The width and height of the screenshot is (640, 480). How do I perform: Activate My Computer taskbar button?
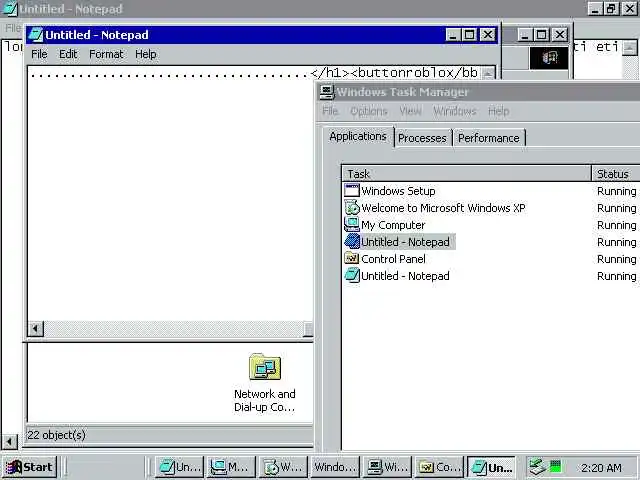pyautogui.click(x=231, y=467)
